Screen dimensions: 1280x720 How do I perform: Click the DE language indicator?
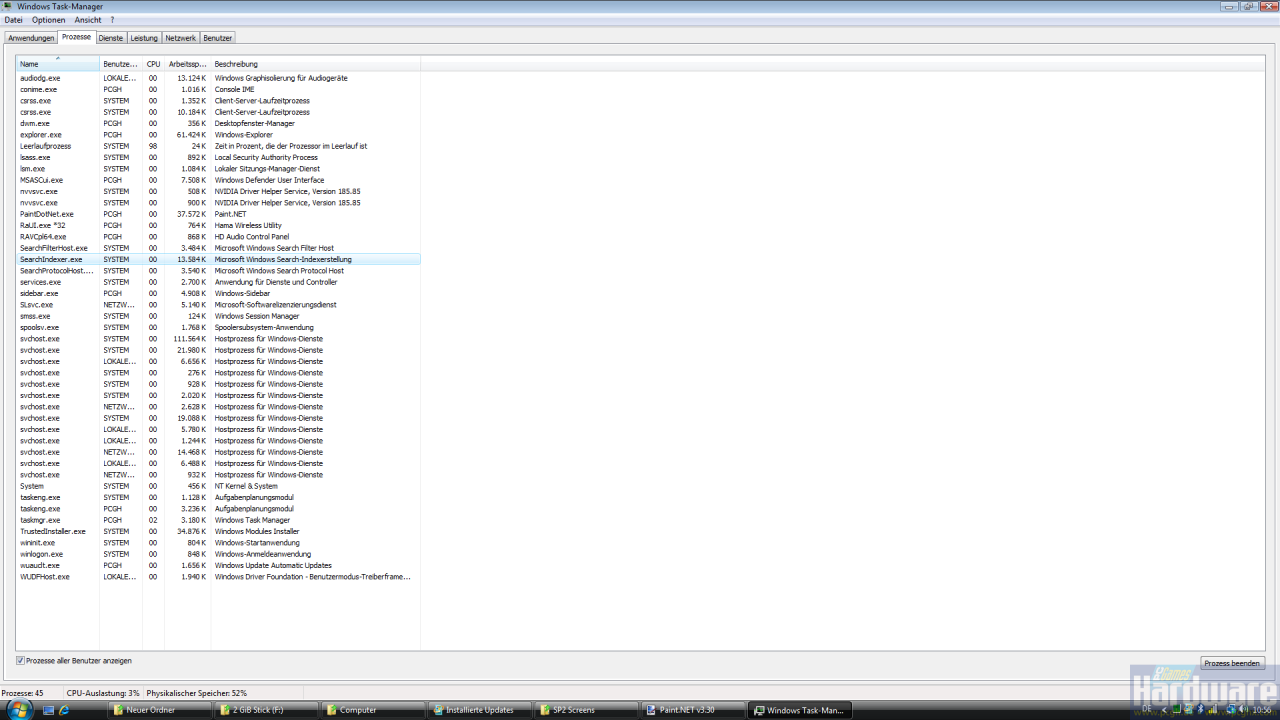[1147, 709]
